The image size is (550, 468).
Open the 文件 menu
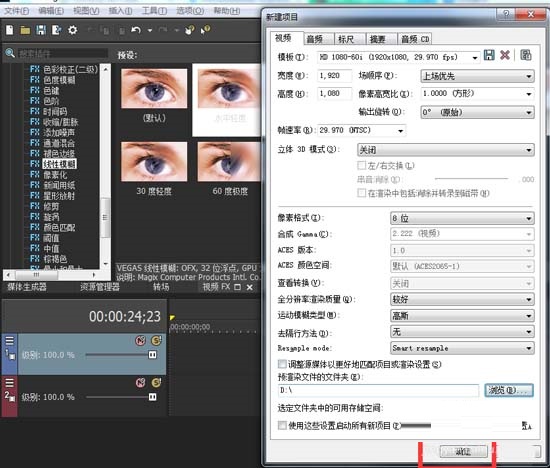click(x=17, y=11)
